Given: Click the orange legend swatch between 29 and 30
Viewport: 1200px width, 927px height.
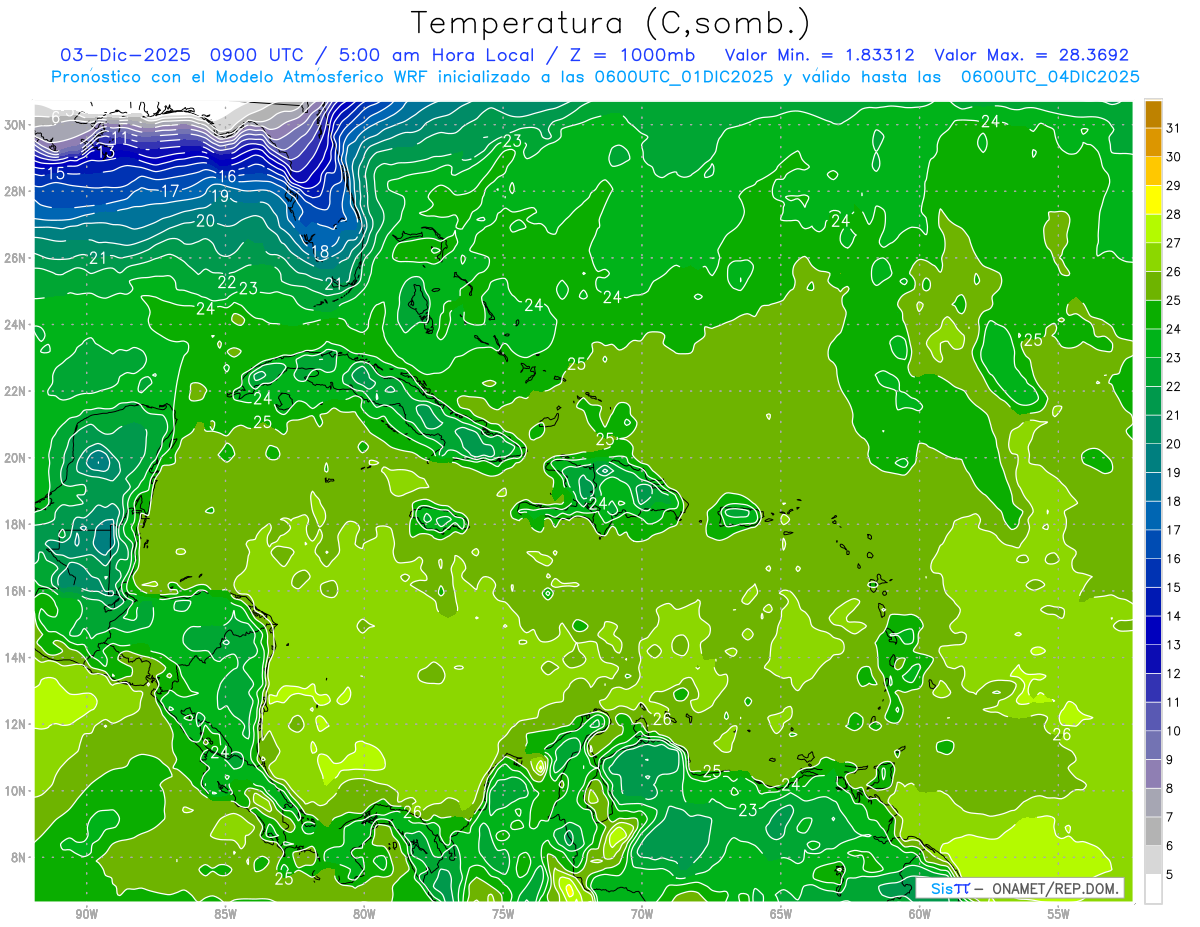Looking at the screenshot, I should (x=1153, y=170).
